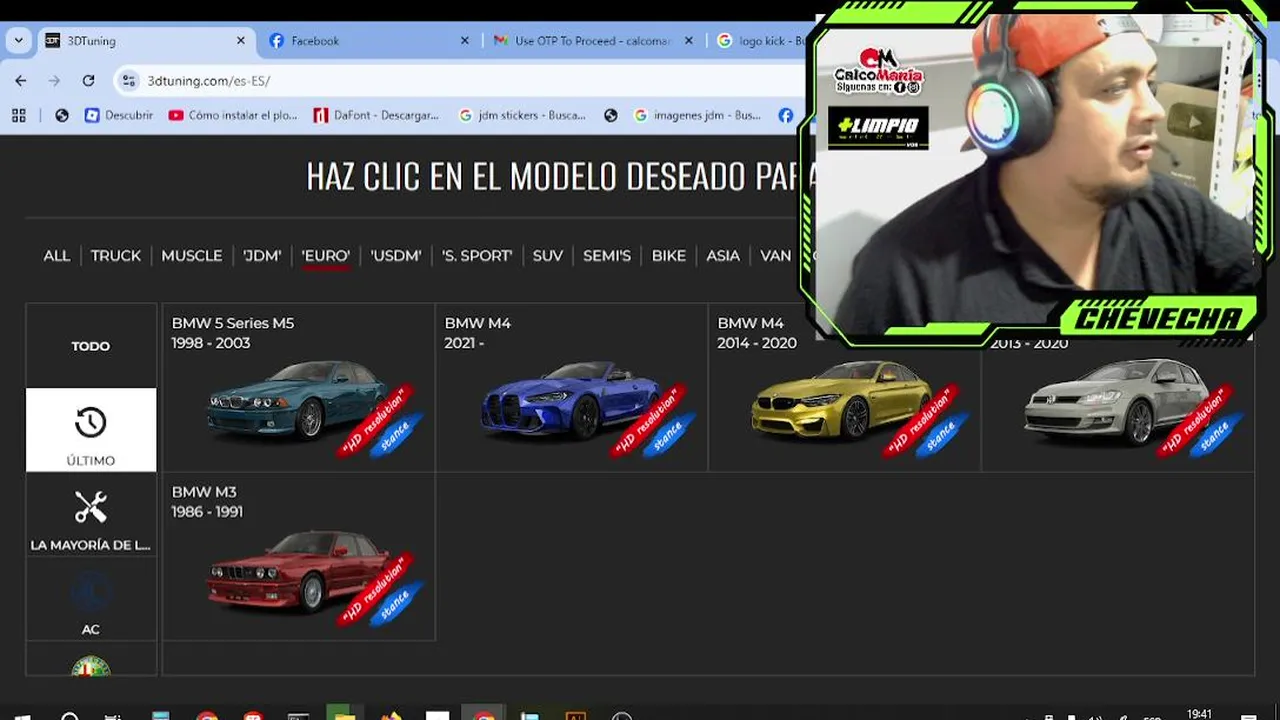The width and height of the screenshot is (1280, 720).
Task: Switch to the logo kick Google tab
Action: coord(760,41)
